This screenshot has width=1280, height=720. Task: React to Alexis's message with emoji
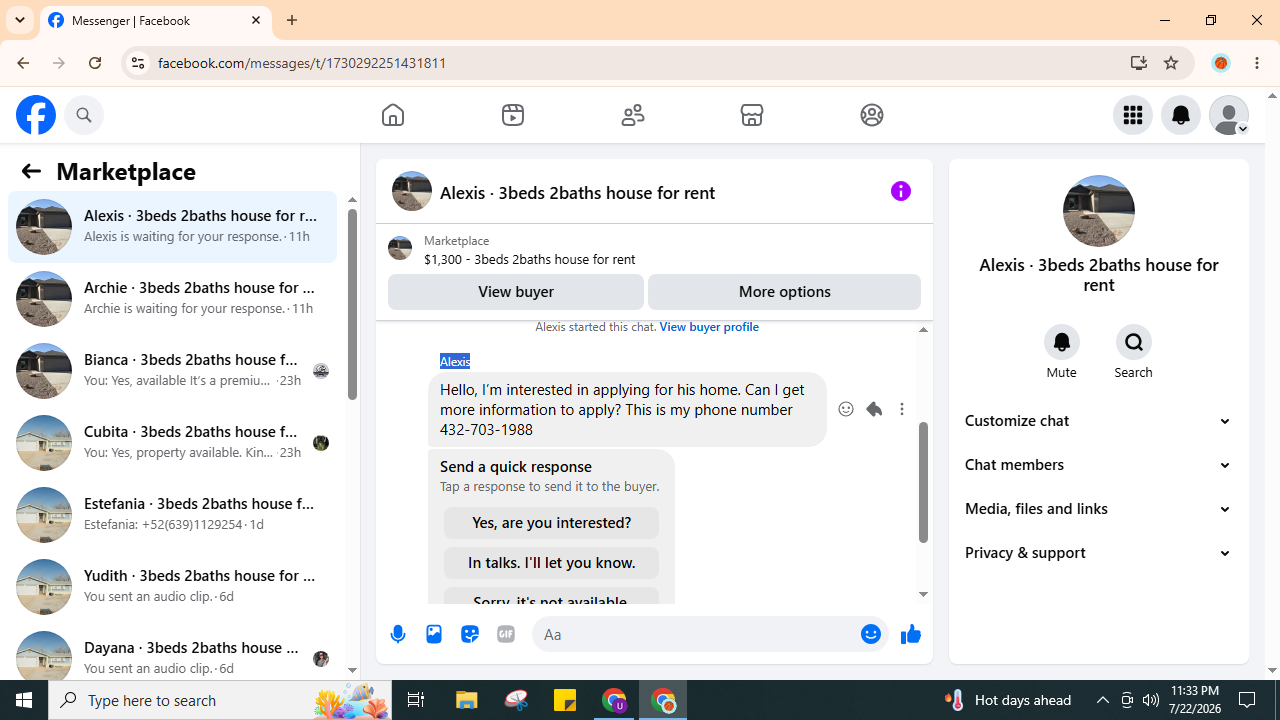pyautogui.click(x=846, y=409)
